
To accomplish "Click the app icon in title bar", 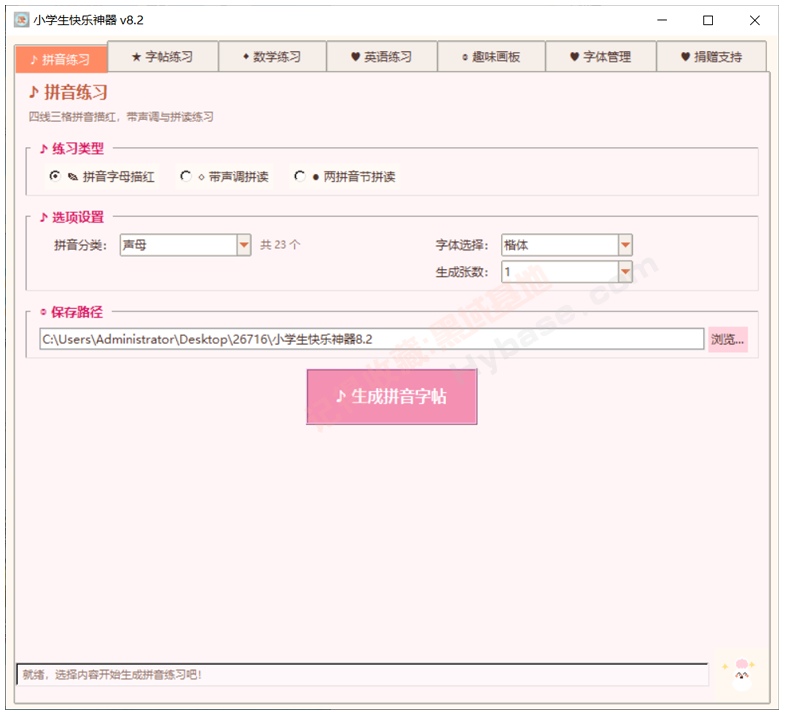I will [x=22, y=20].
